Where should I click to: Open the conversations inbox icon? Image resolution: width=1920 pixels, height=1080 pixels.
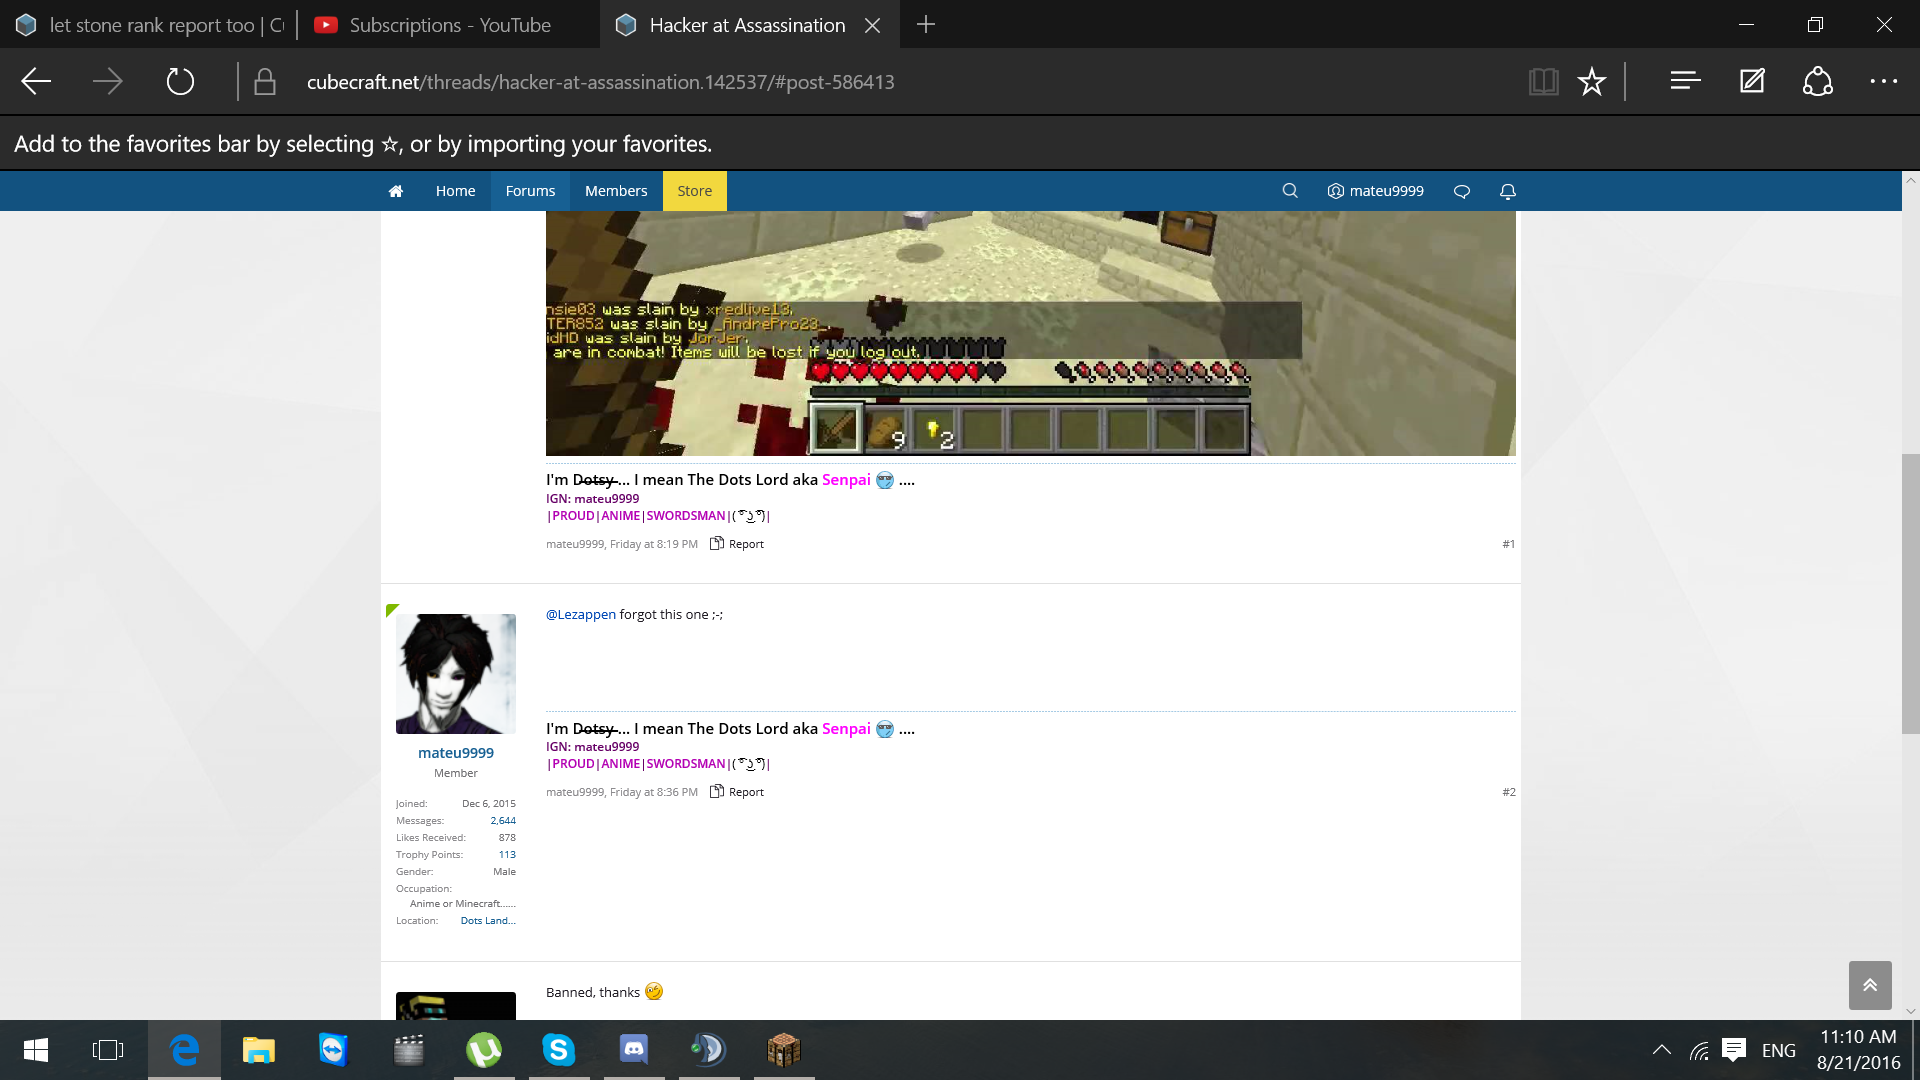1461,191
